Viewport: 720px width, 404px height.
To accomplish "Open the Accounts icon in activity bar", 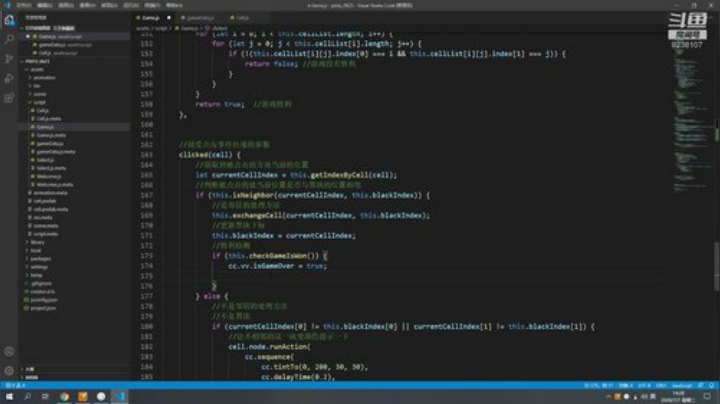I will coord(9,352).
